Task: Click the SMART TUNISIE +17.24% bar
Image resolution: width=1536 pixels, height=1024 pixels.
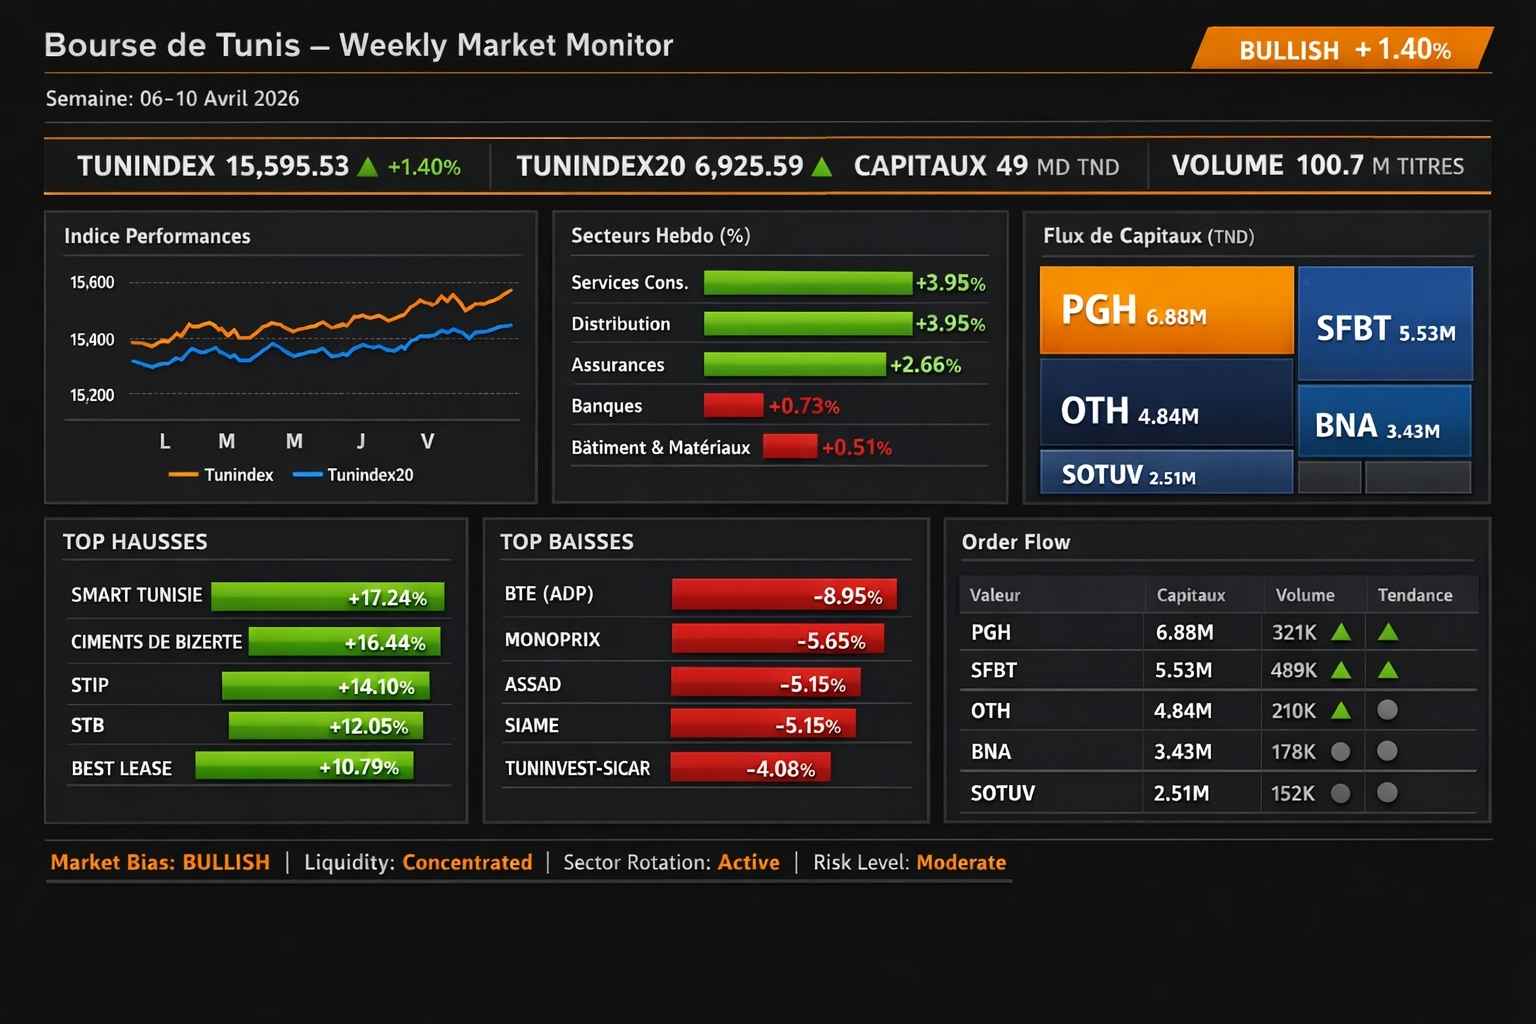Action: click(328, 597)
